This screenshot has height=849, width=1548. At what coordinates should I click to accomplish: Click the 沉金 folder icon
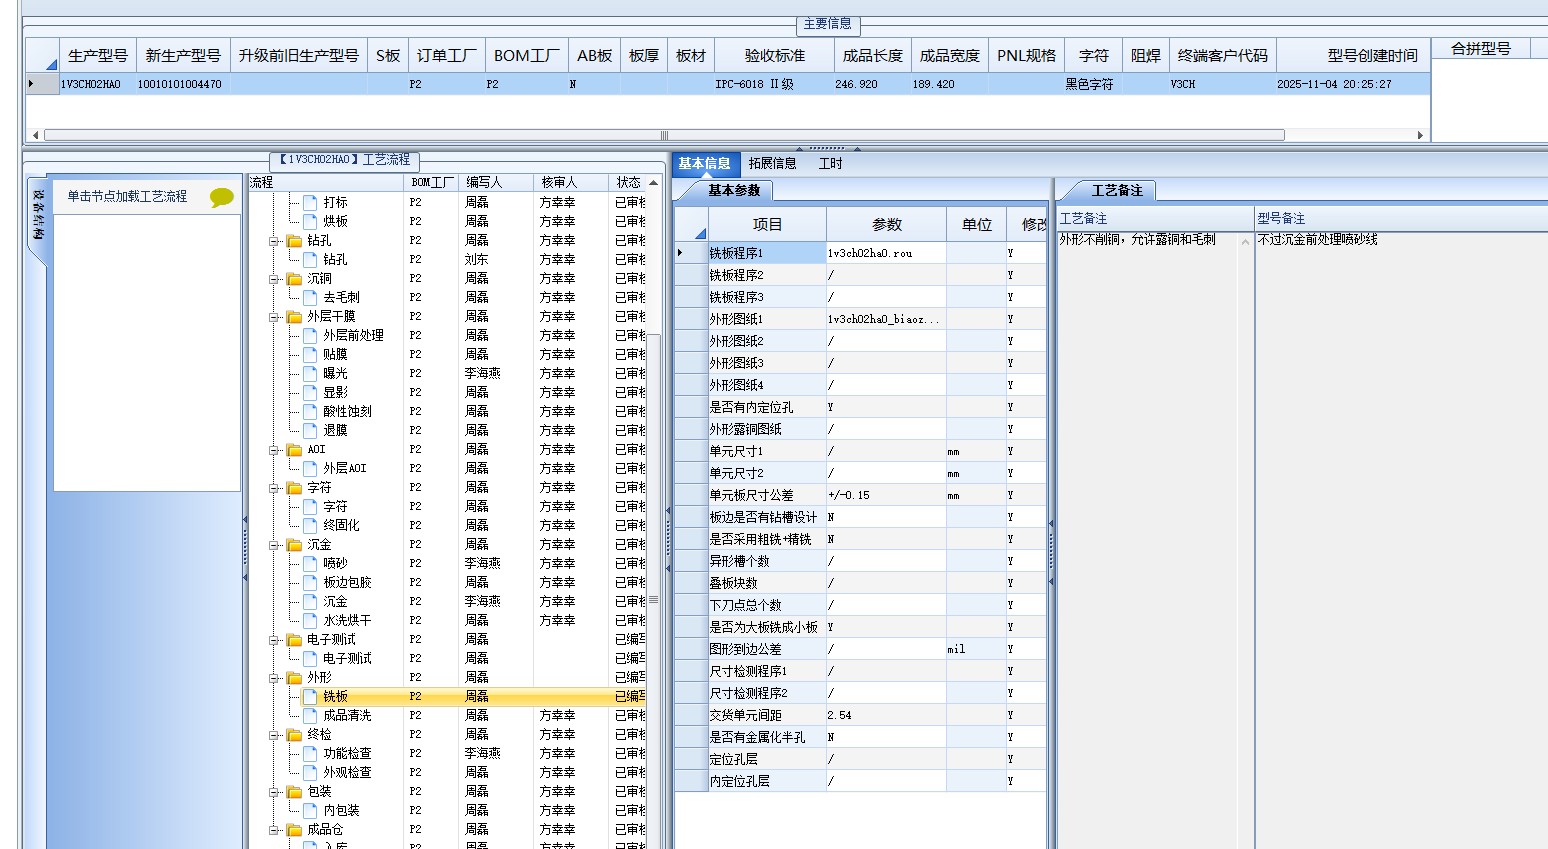(x=294, y=545)
